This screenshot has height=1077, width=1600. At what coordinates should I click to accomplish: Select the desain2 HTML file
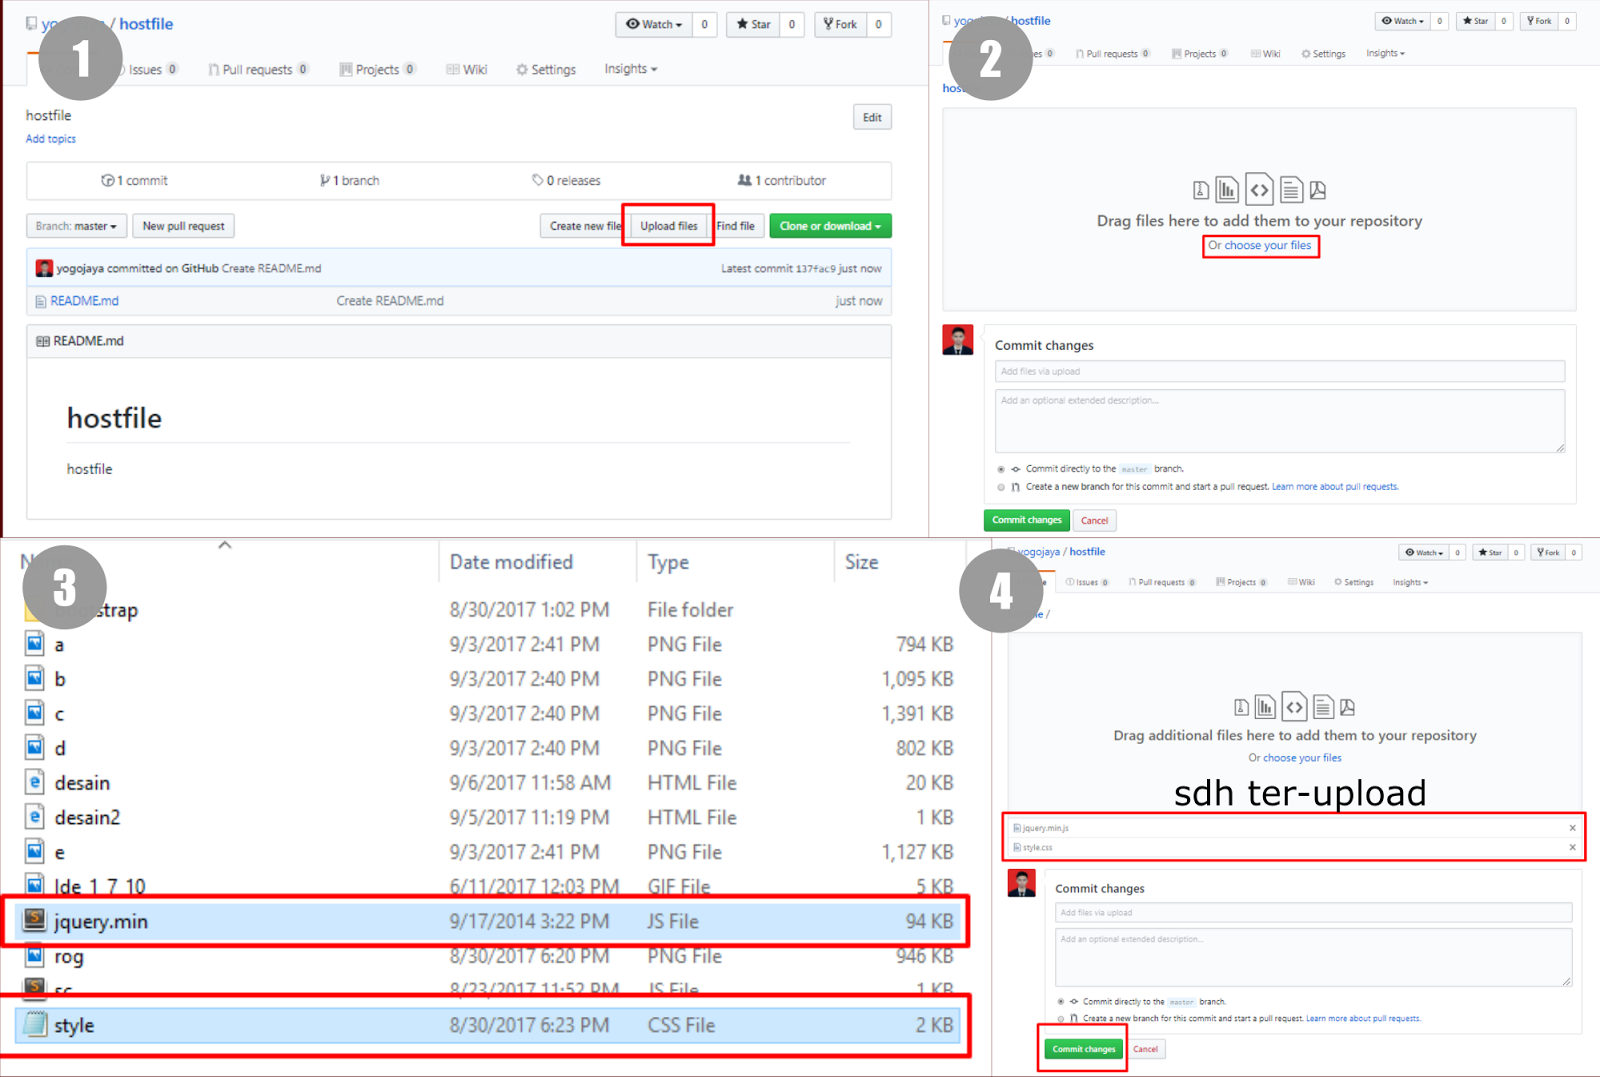coord(488,818)
